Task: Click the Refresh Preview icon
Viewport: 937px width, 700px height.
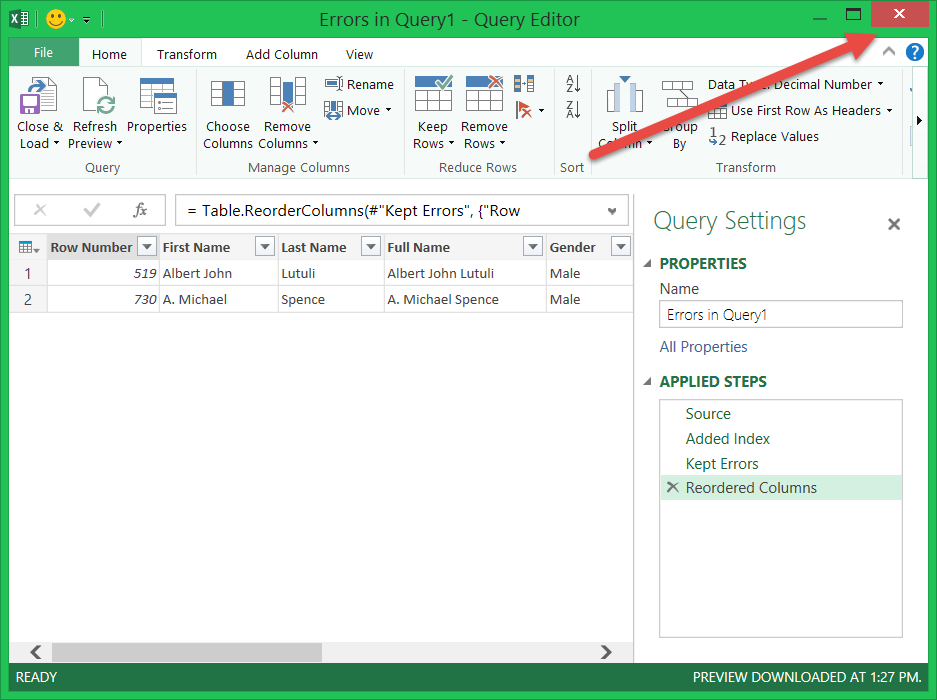Action: 95,96
